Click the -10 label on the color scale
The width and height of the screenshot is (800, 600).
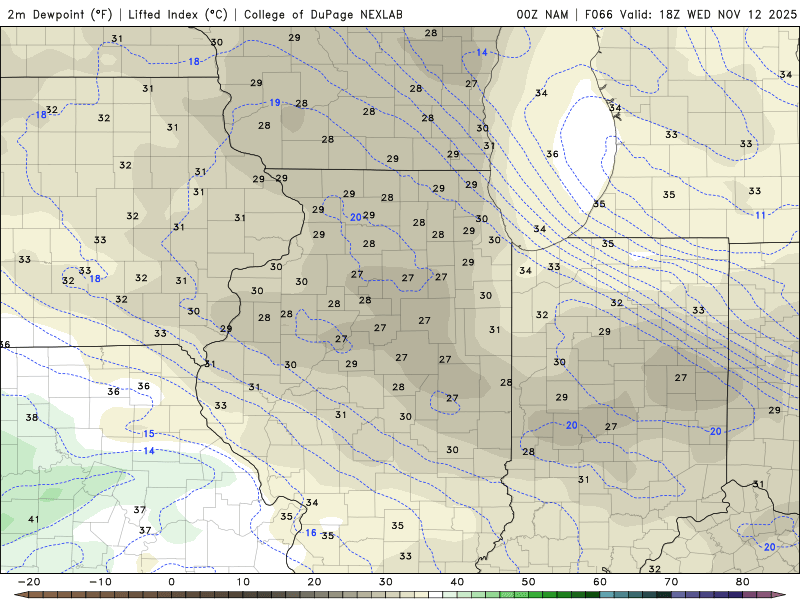100,582
